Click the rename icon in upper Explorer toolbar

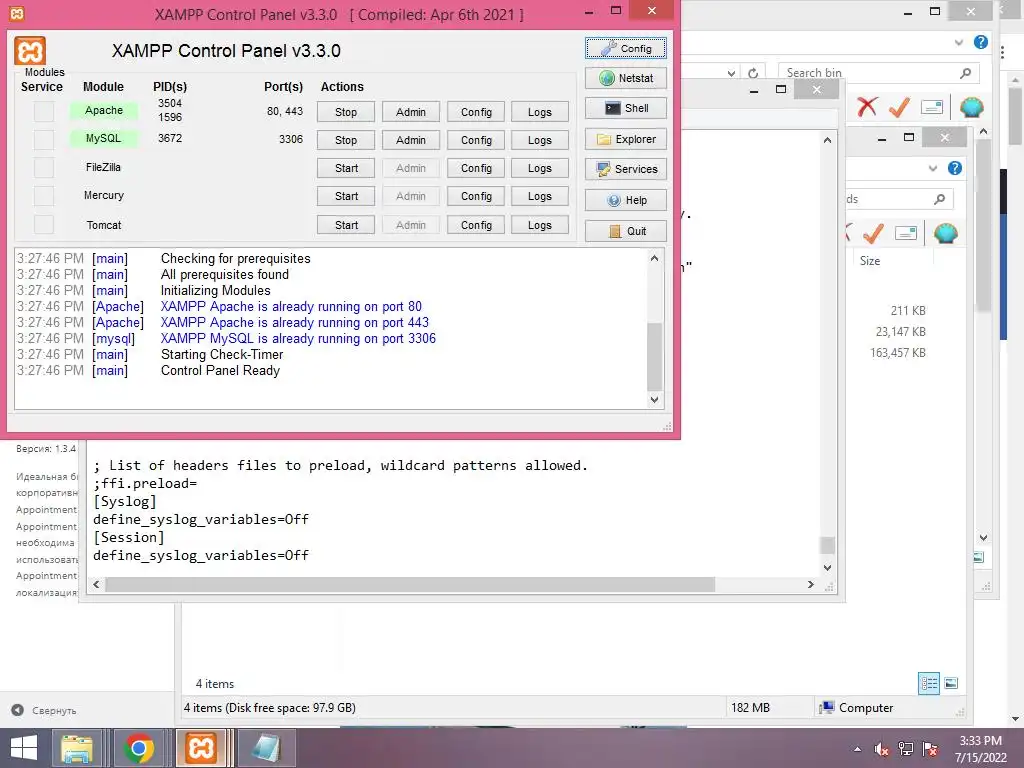932,106
